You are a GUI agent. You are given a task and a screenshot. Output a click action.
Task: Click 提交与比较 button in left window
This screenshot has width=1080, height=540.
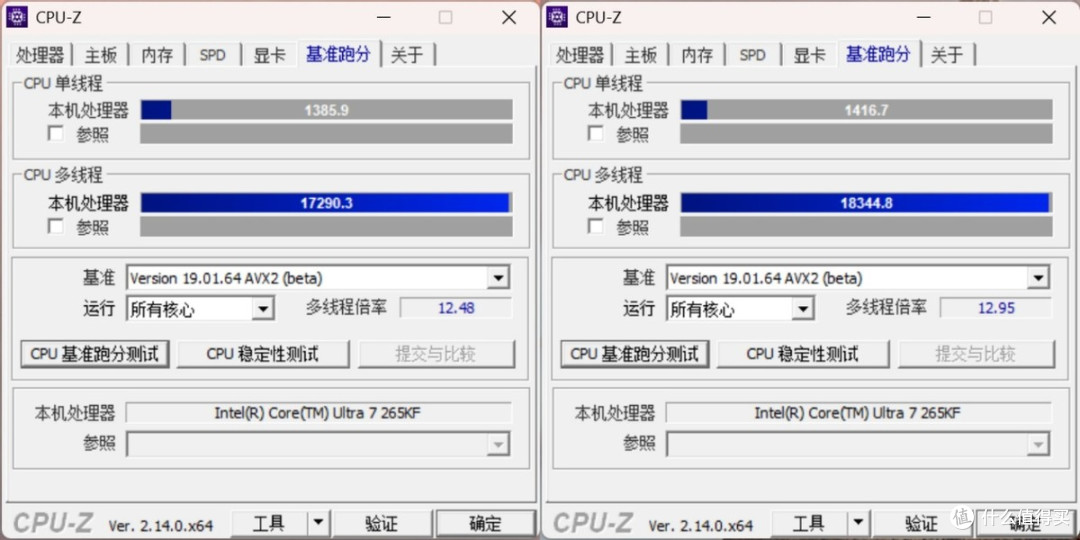click(x=436, y=354)
